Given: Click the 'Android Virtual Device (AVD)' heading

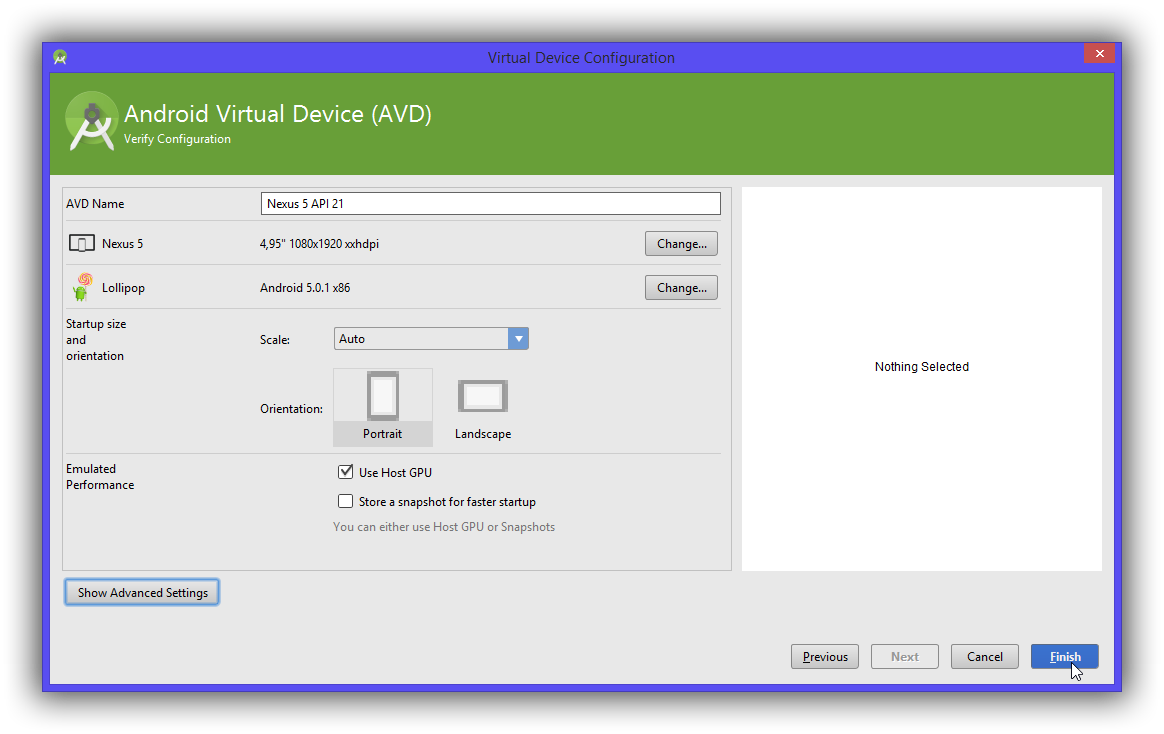Looking at the screenshot, I should pyautogui.click(x=278, y=114).
